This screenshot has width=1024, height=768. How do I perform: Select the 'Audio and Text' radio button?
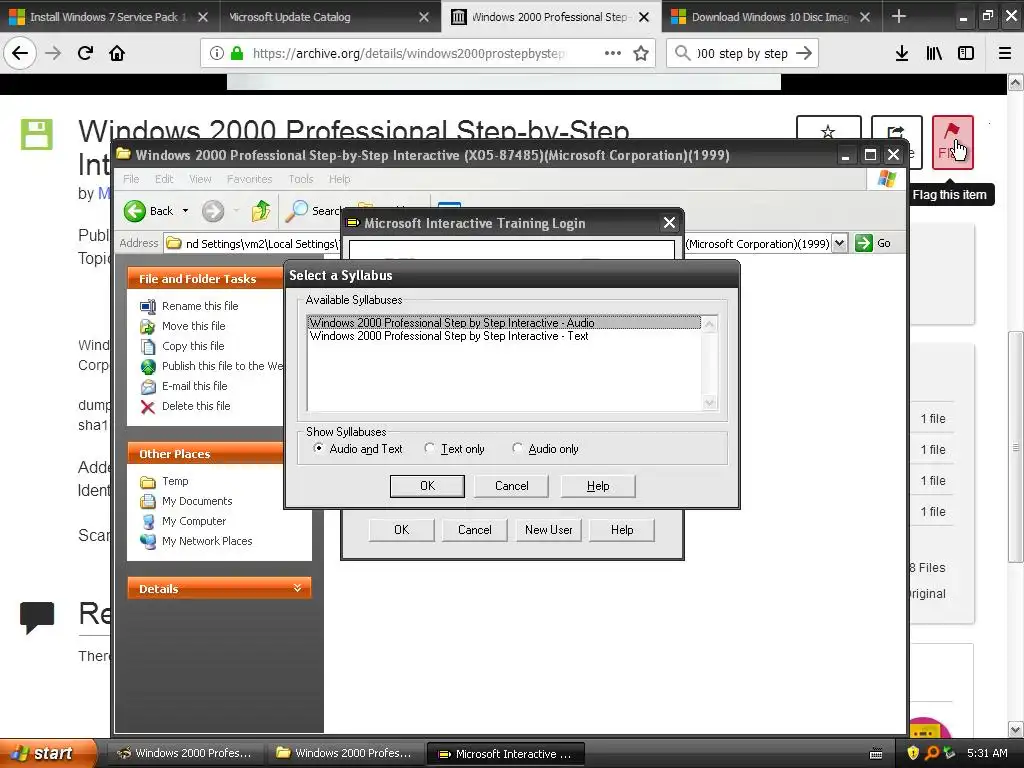click(318, 448)
